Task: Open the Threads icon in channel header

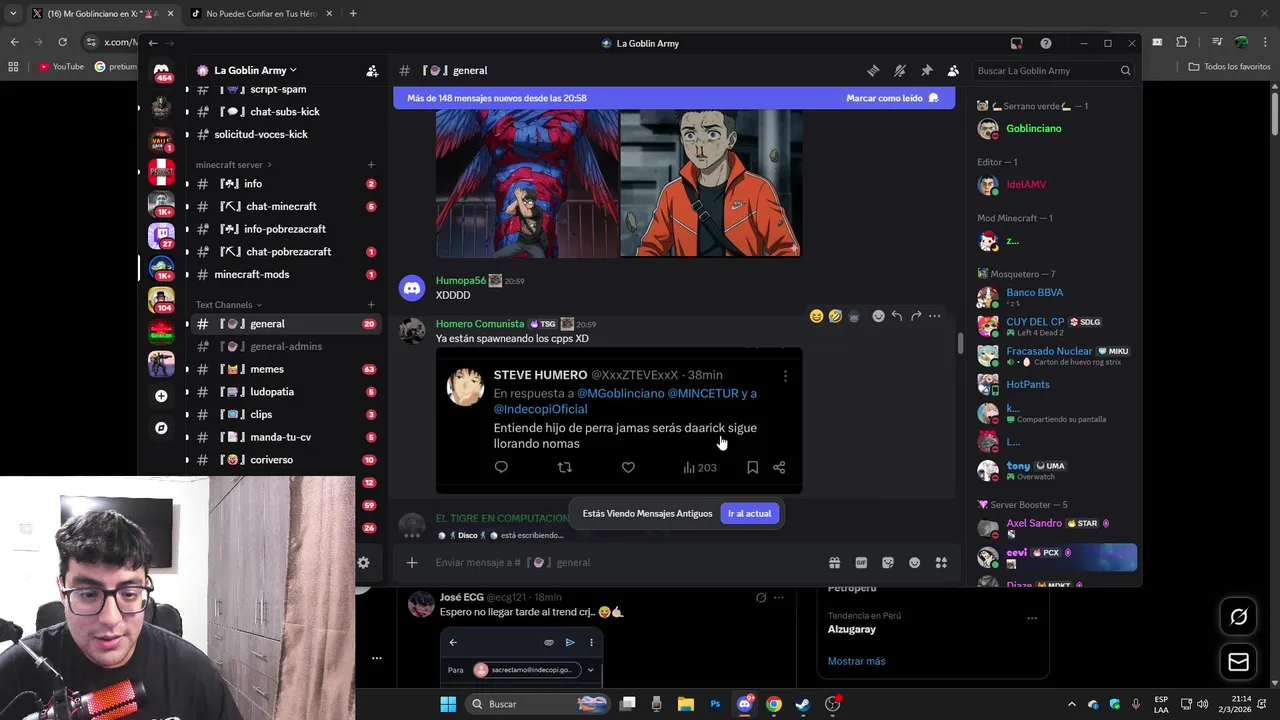Action: (x=873, y=71)
